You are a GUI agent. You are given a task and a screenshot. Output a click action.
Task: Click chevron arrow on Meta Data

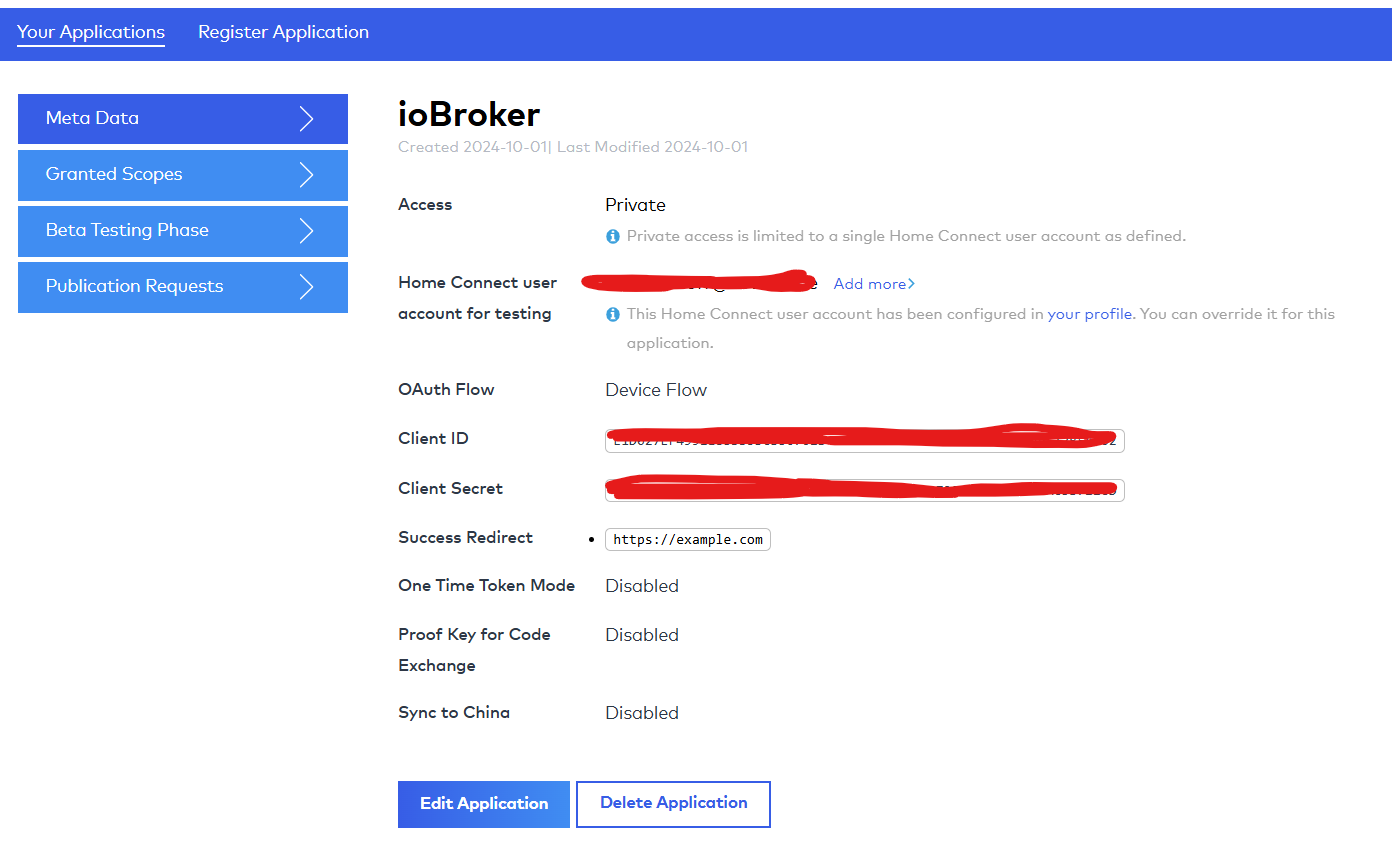coord(307,119)
